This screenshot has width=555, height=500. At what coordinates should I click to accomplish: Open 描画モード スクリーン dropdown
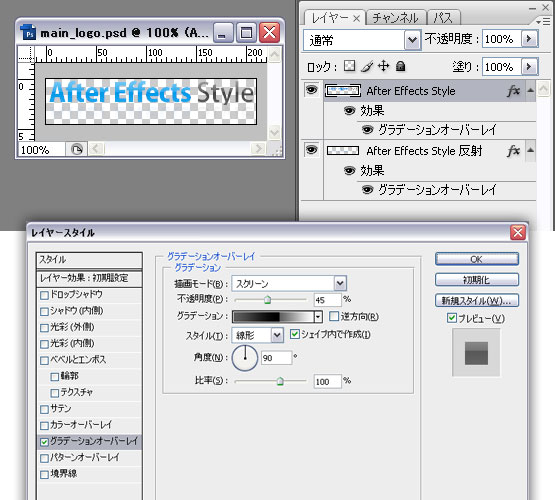pos(340,283)
